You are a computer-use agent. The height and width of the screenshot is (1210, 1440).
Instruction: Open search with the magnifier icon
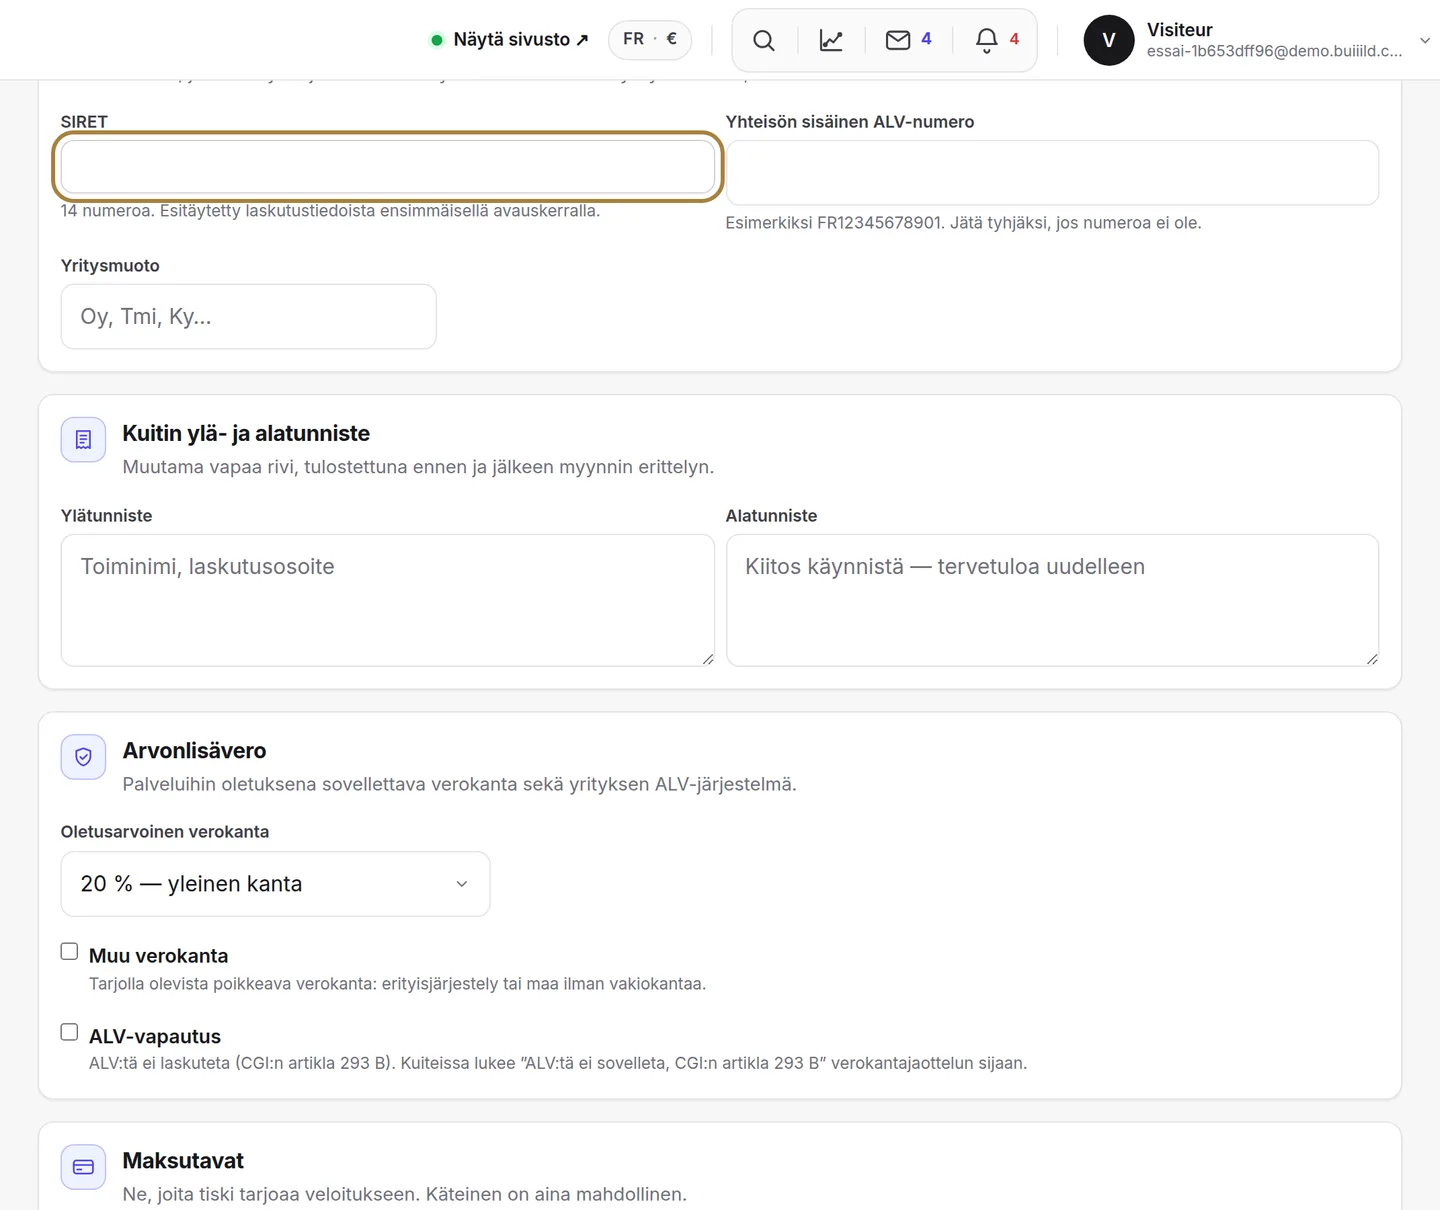click(764, 40)
